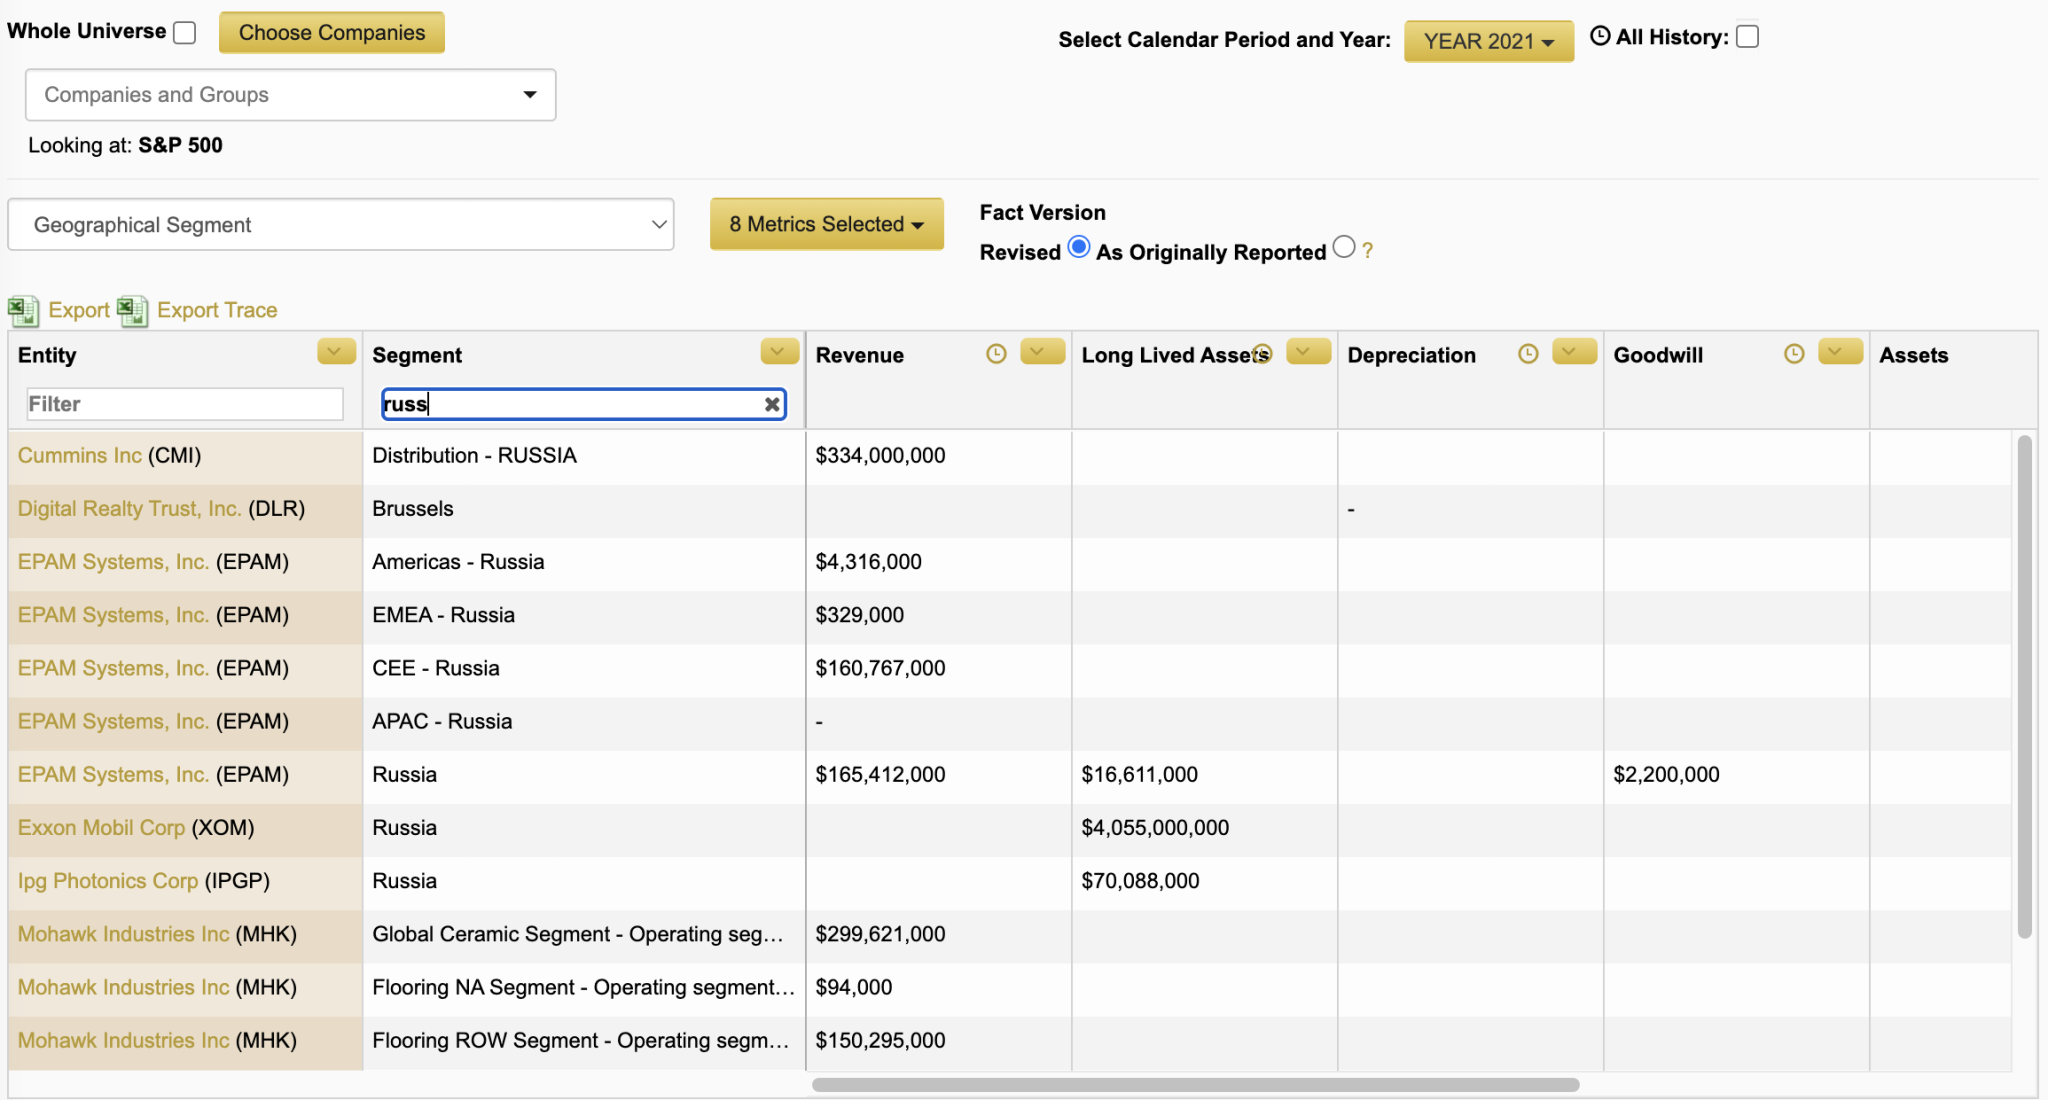Open the YEAR 2021 period dropdown

point(1488,41)
